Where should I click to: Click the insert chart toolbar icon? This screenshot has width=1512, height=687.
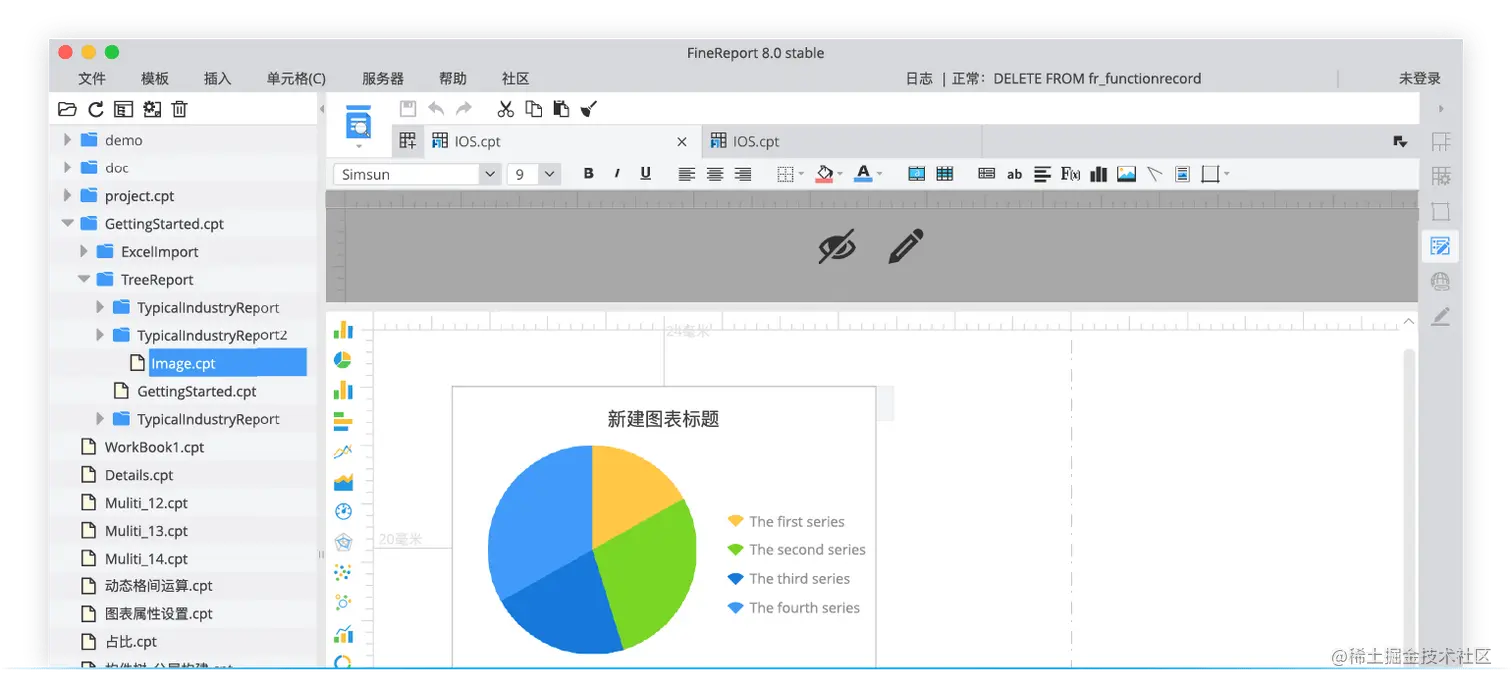click(1097, 173)
